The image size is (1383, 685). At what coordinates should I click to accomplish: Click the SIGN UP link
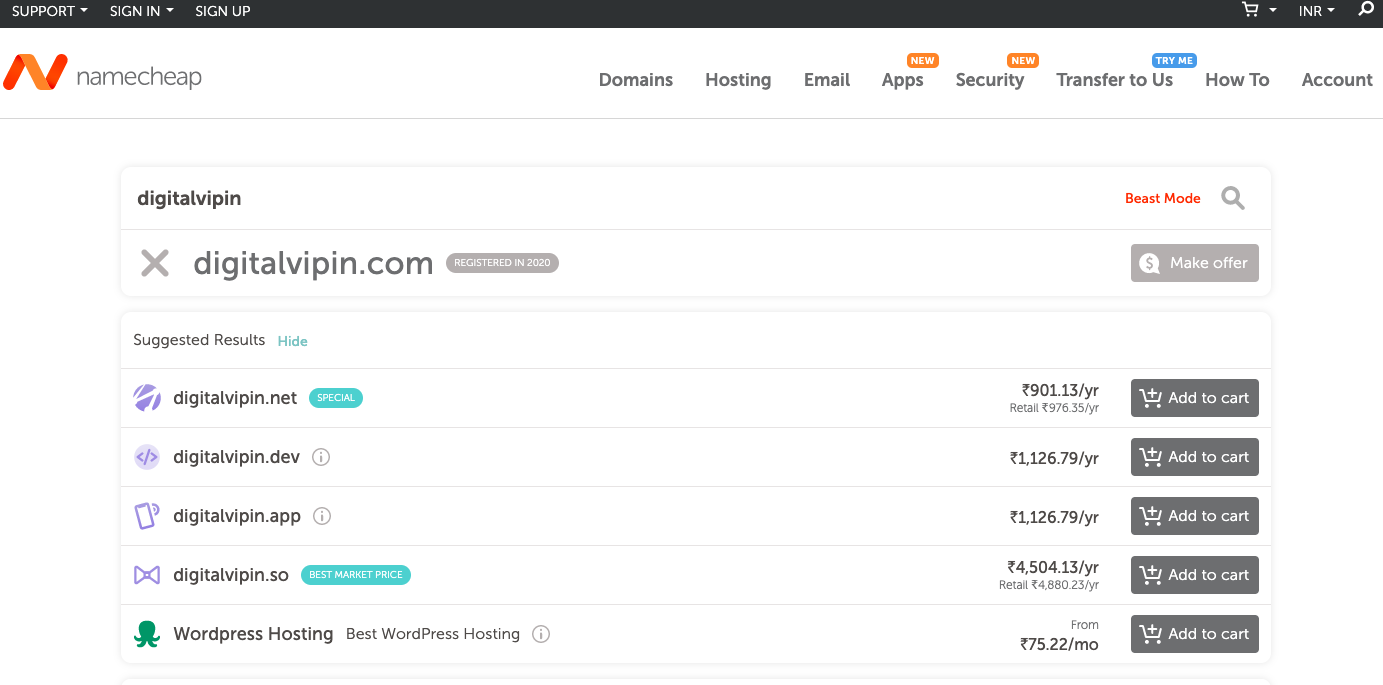(223, 11)
